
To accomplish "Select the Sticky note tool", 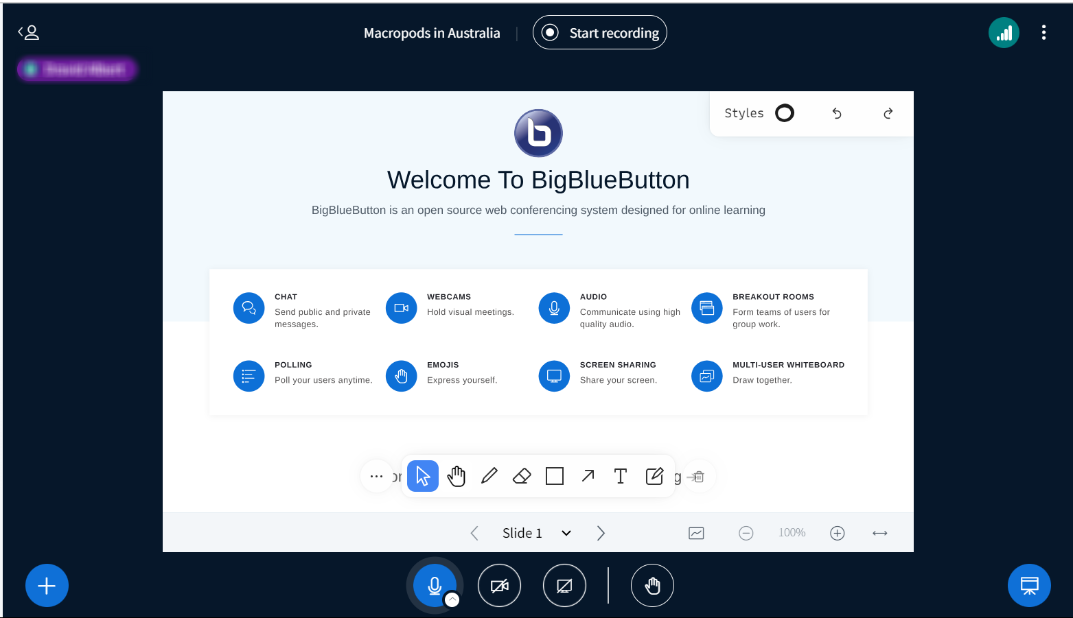I will click(x=654, y=476).
